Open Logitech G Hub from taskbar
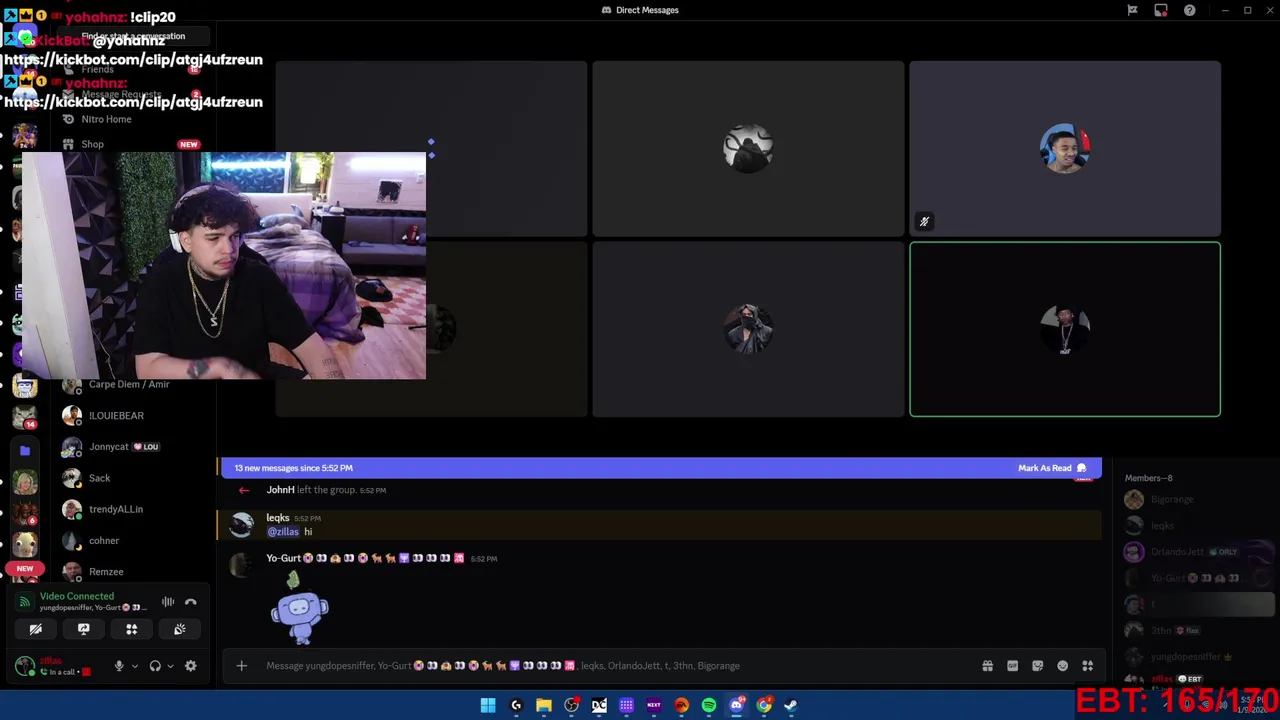 tap(516, 705)
